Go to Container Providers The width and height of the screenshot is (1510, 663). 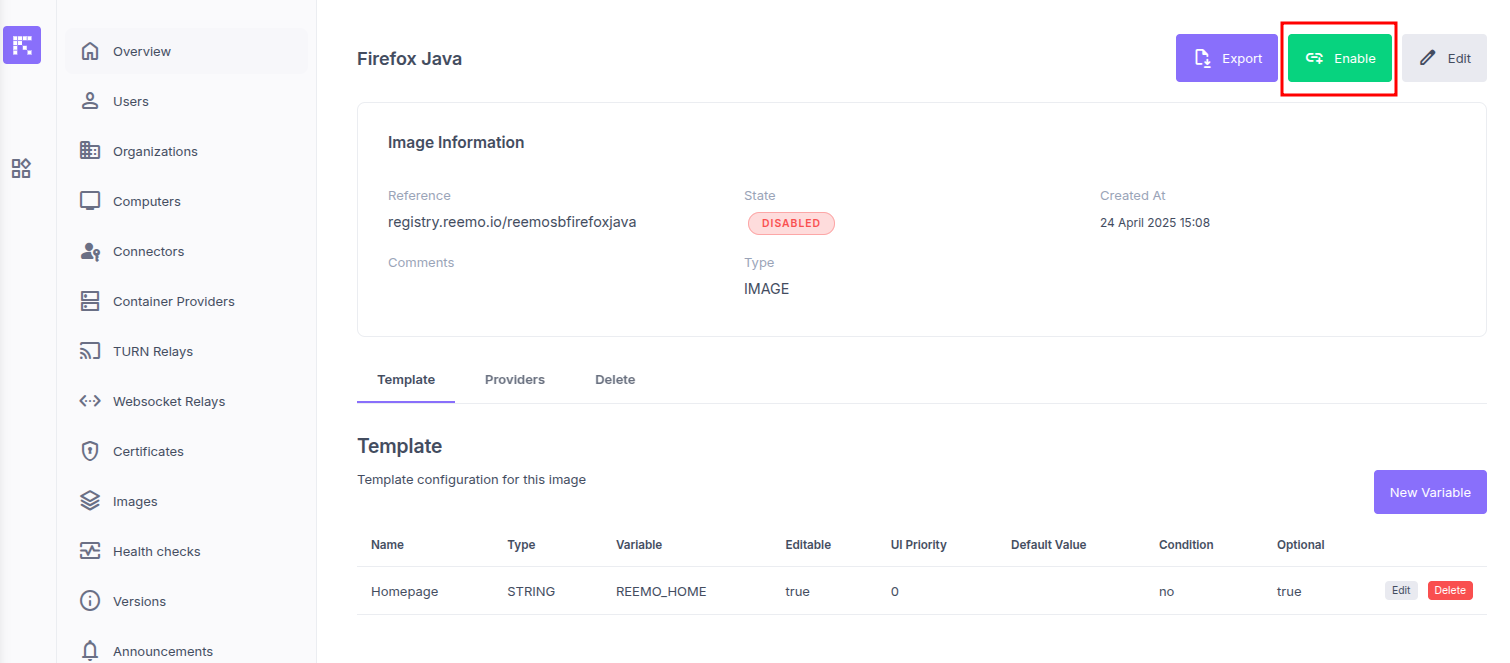(187, 301)
